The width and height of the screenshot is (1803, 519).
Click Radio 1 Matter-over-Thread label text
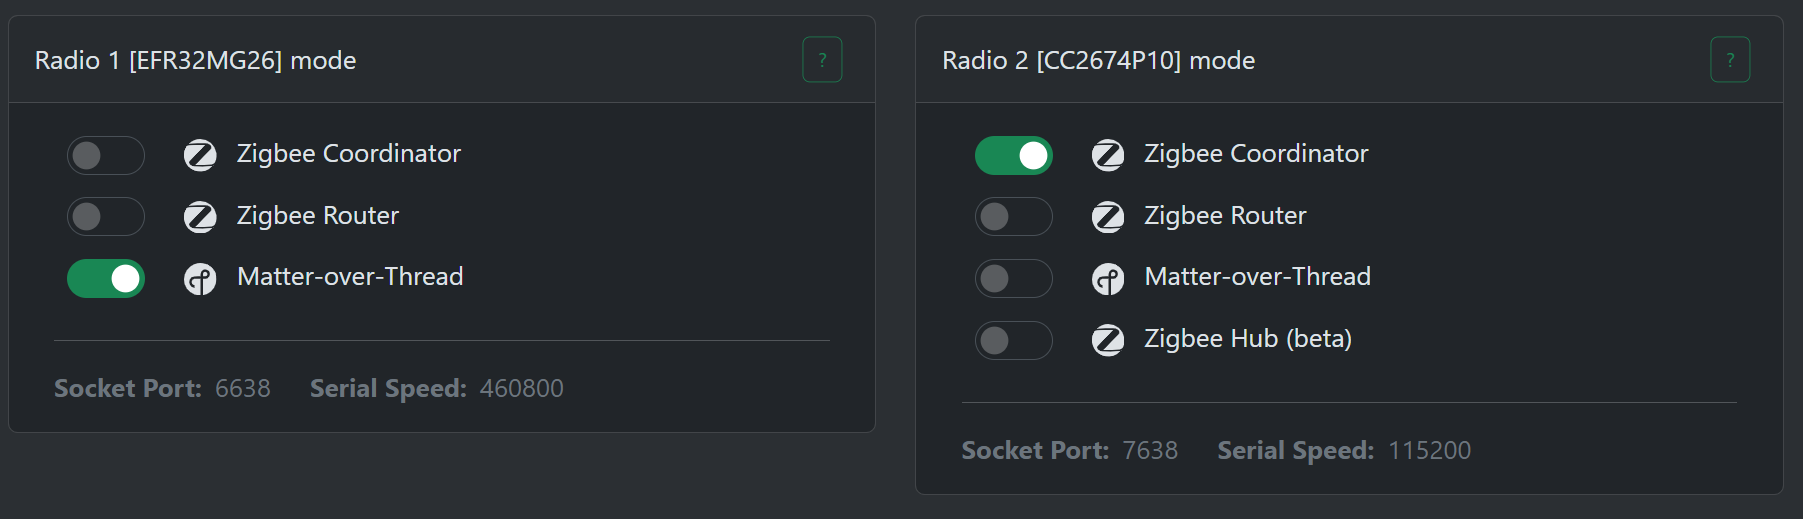[x=350, y=277]
